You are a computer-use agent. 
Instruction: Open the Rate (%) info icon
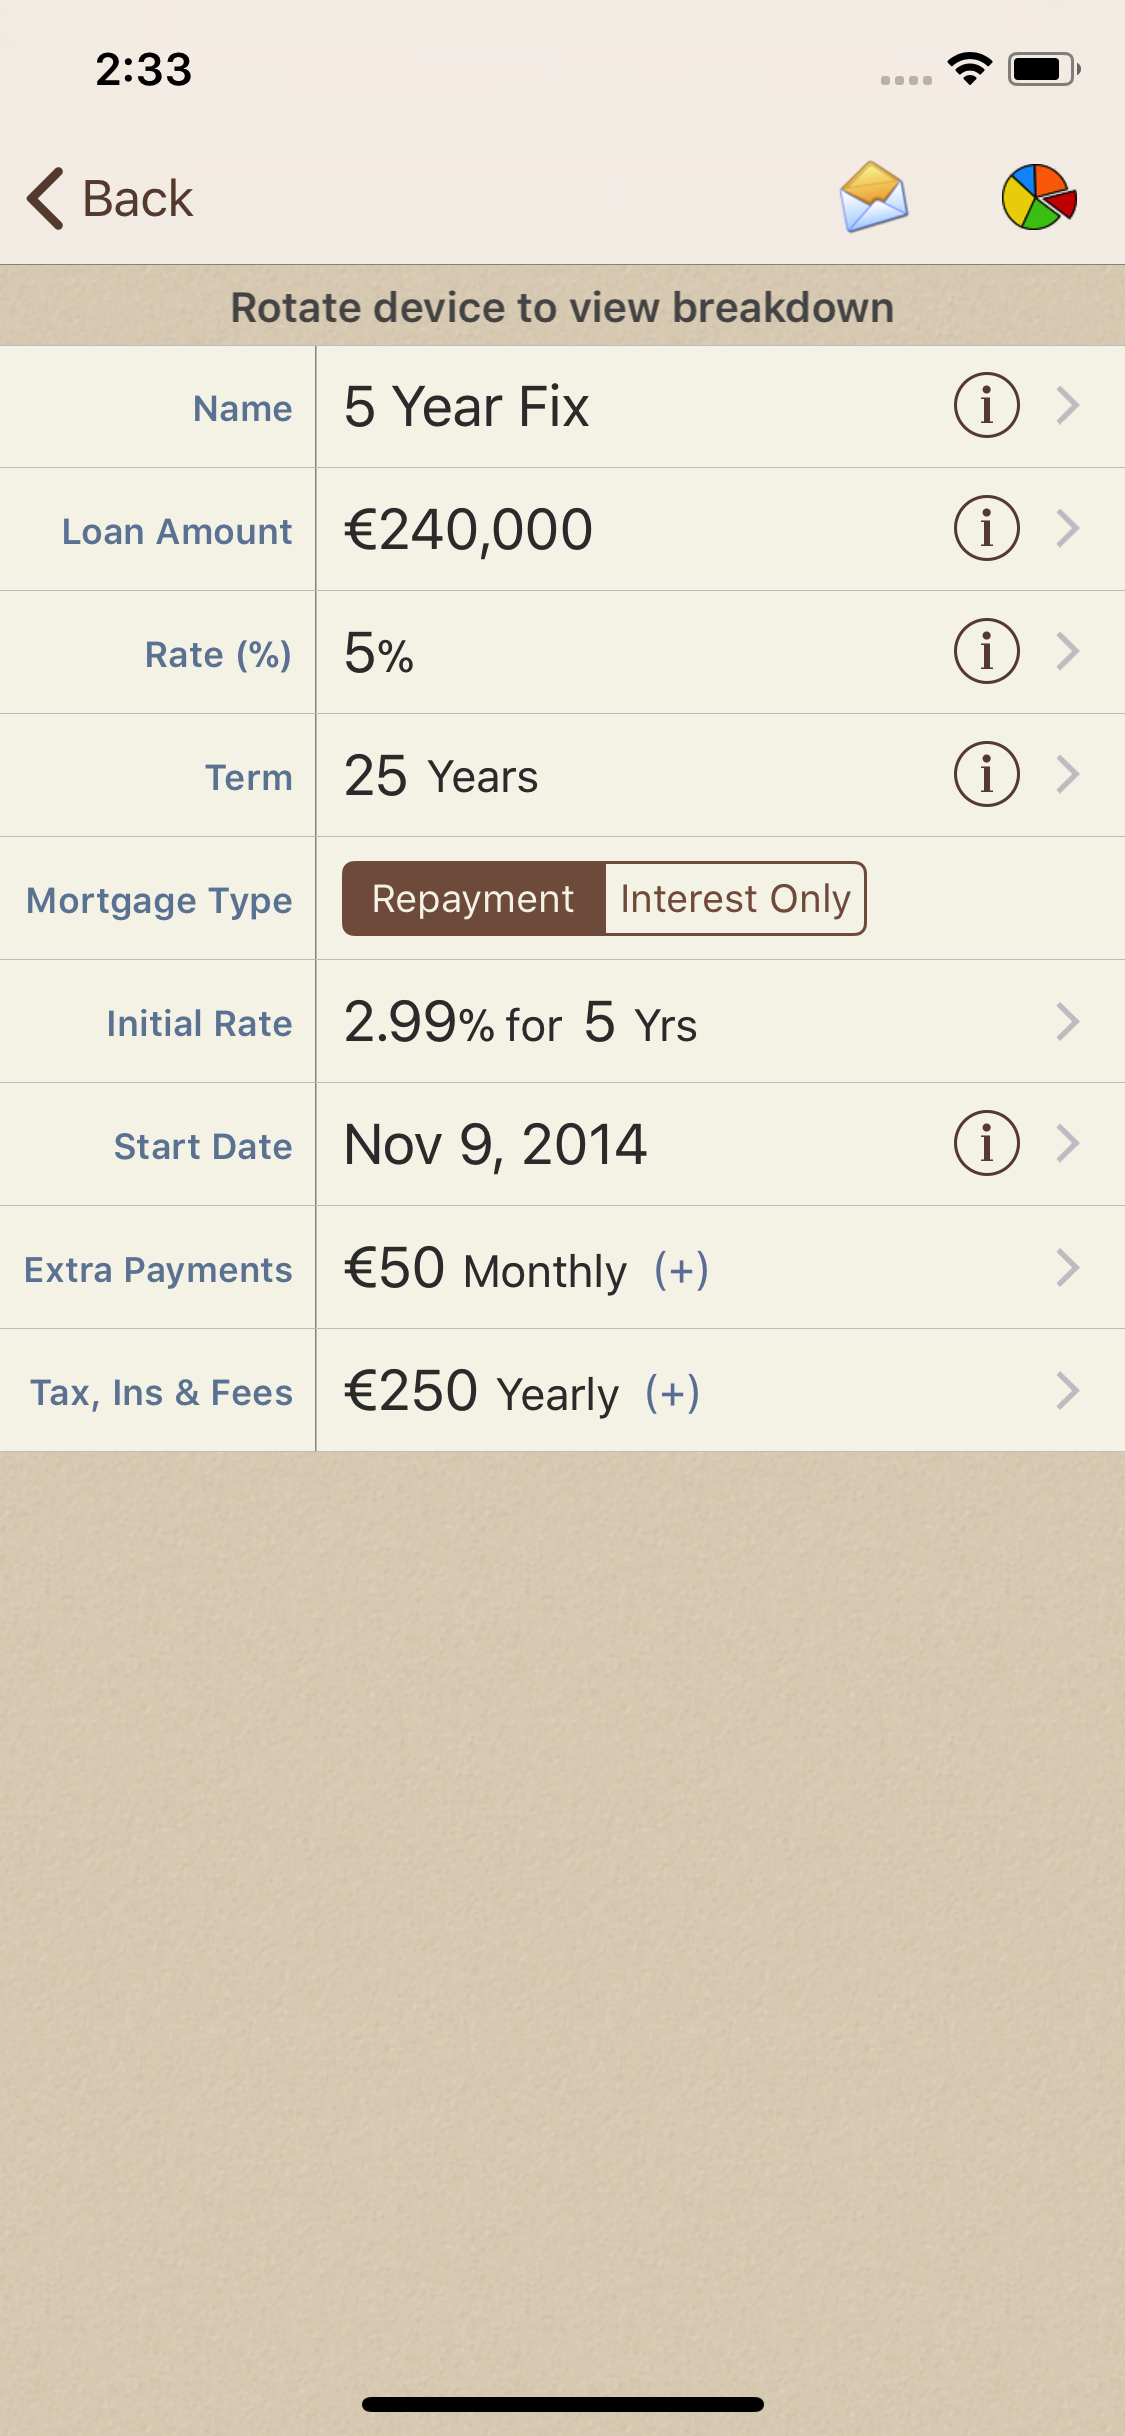[986, 652]
